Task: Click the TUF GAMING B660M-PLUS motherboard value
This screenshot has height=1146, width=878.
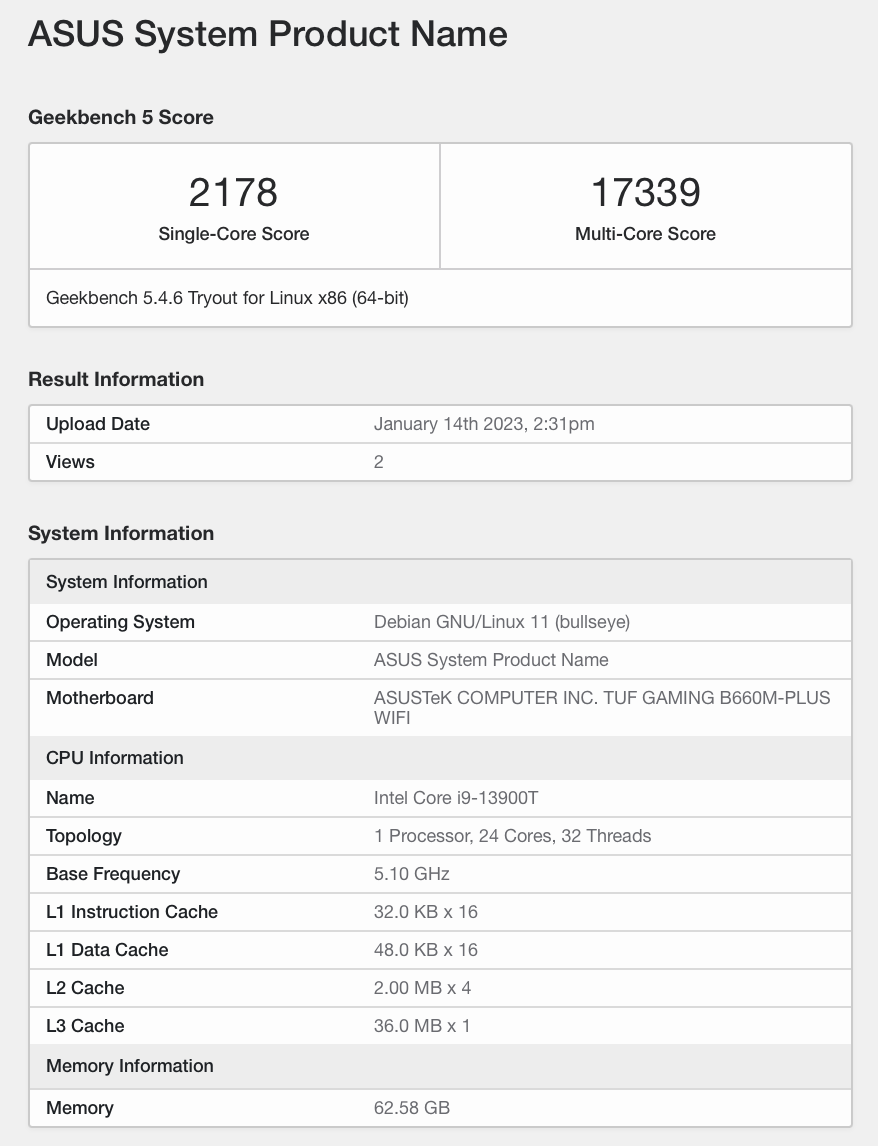Action: click(x=601, y=707)
